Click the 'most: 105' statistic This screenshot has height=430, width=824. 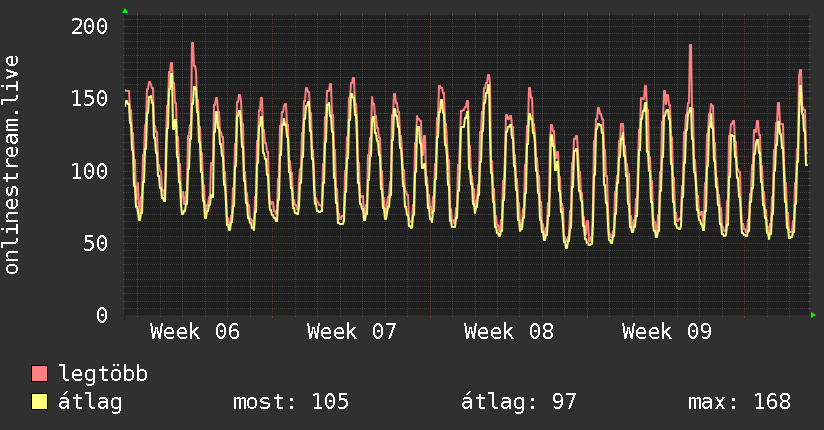click(x=291, y=402)
